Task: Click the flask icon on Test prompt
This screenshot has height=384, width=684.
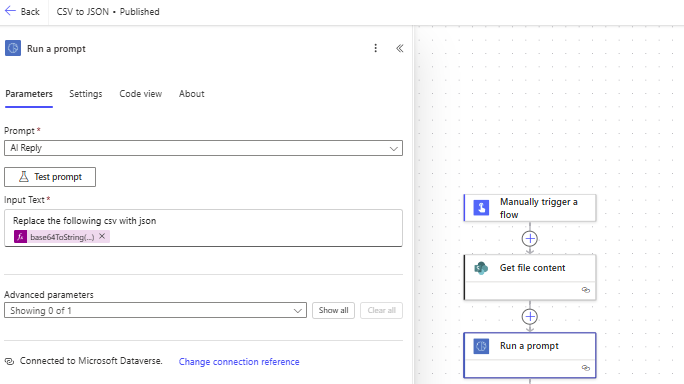Action: pyautogui.click(x=24, y=177)
